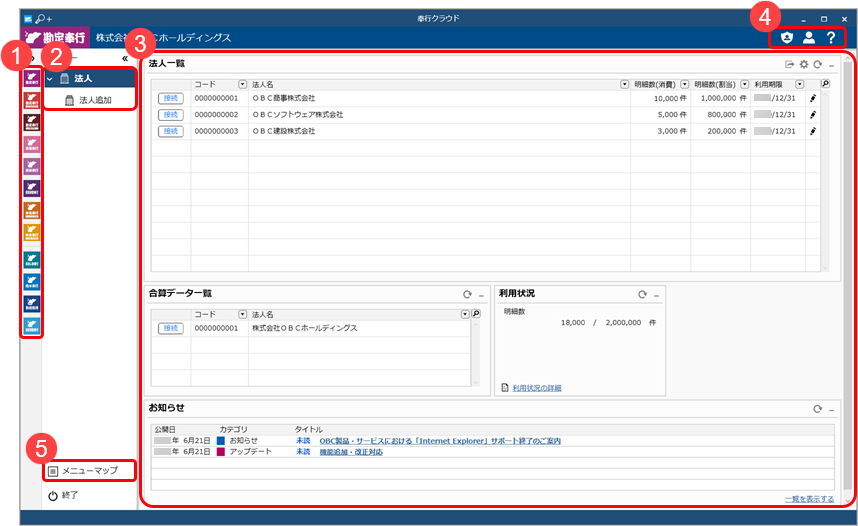Edit ＯＢＣ商事株式会社 with pencil icon

click(813, 99)
